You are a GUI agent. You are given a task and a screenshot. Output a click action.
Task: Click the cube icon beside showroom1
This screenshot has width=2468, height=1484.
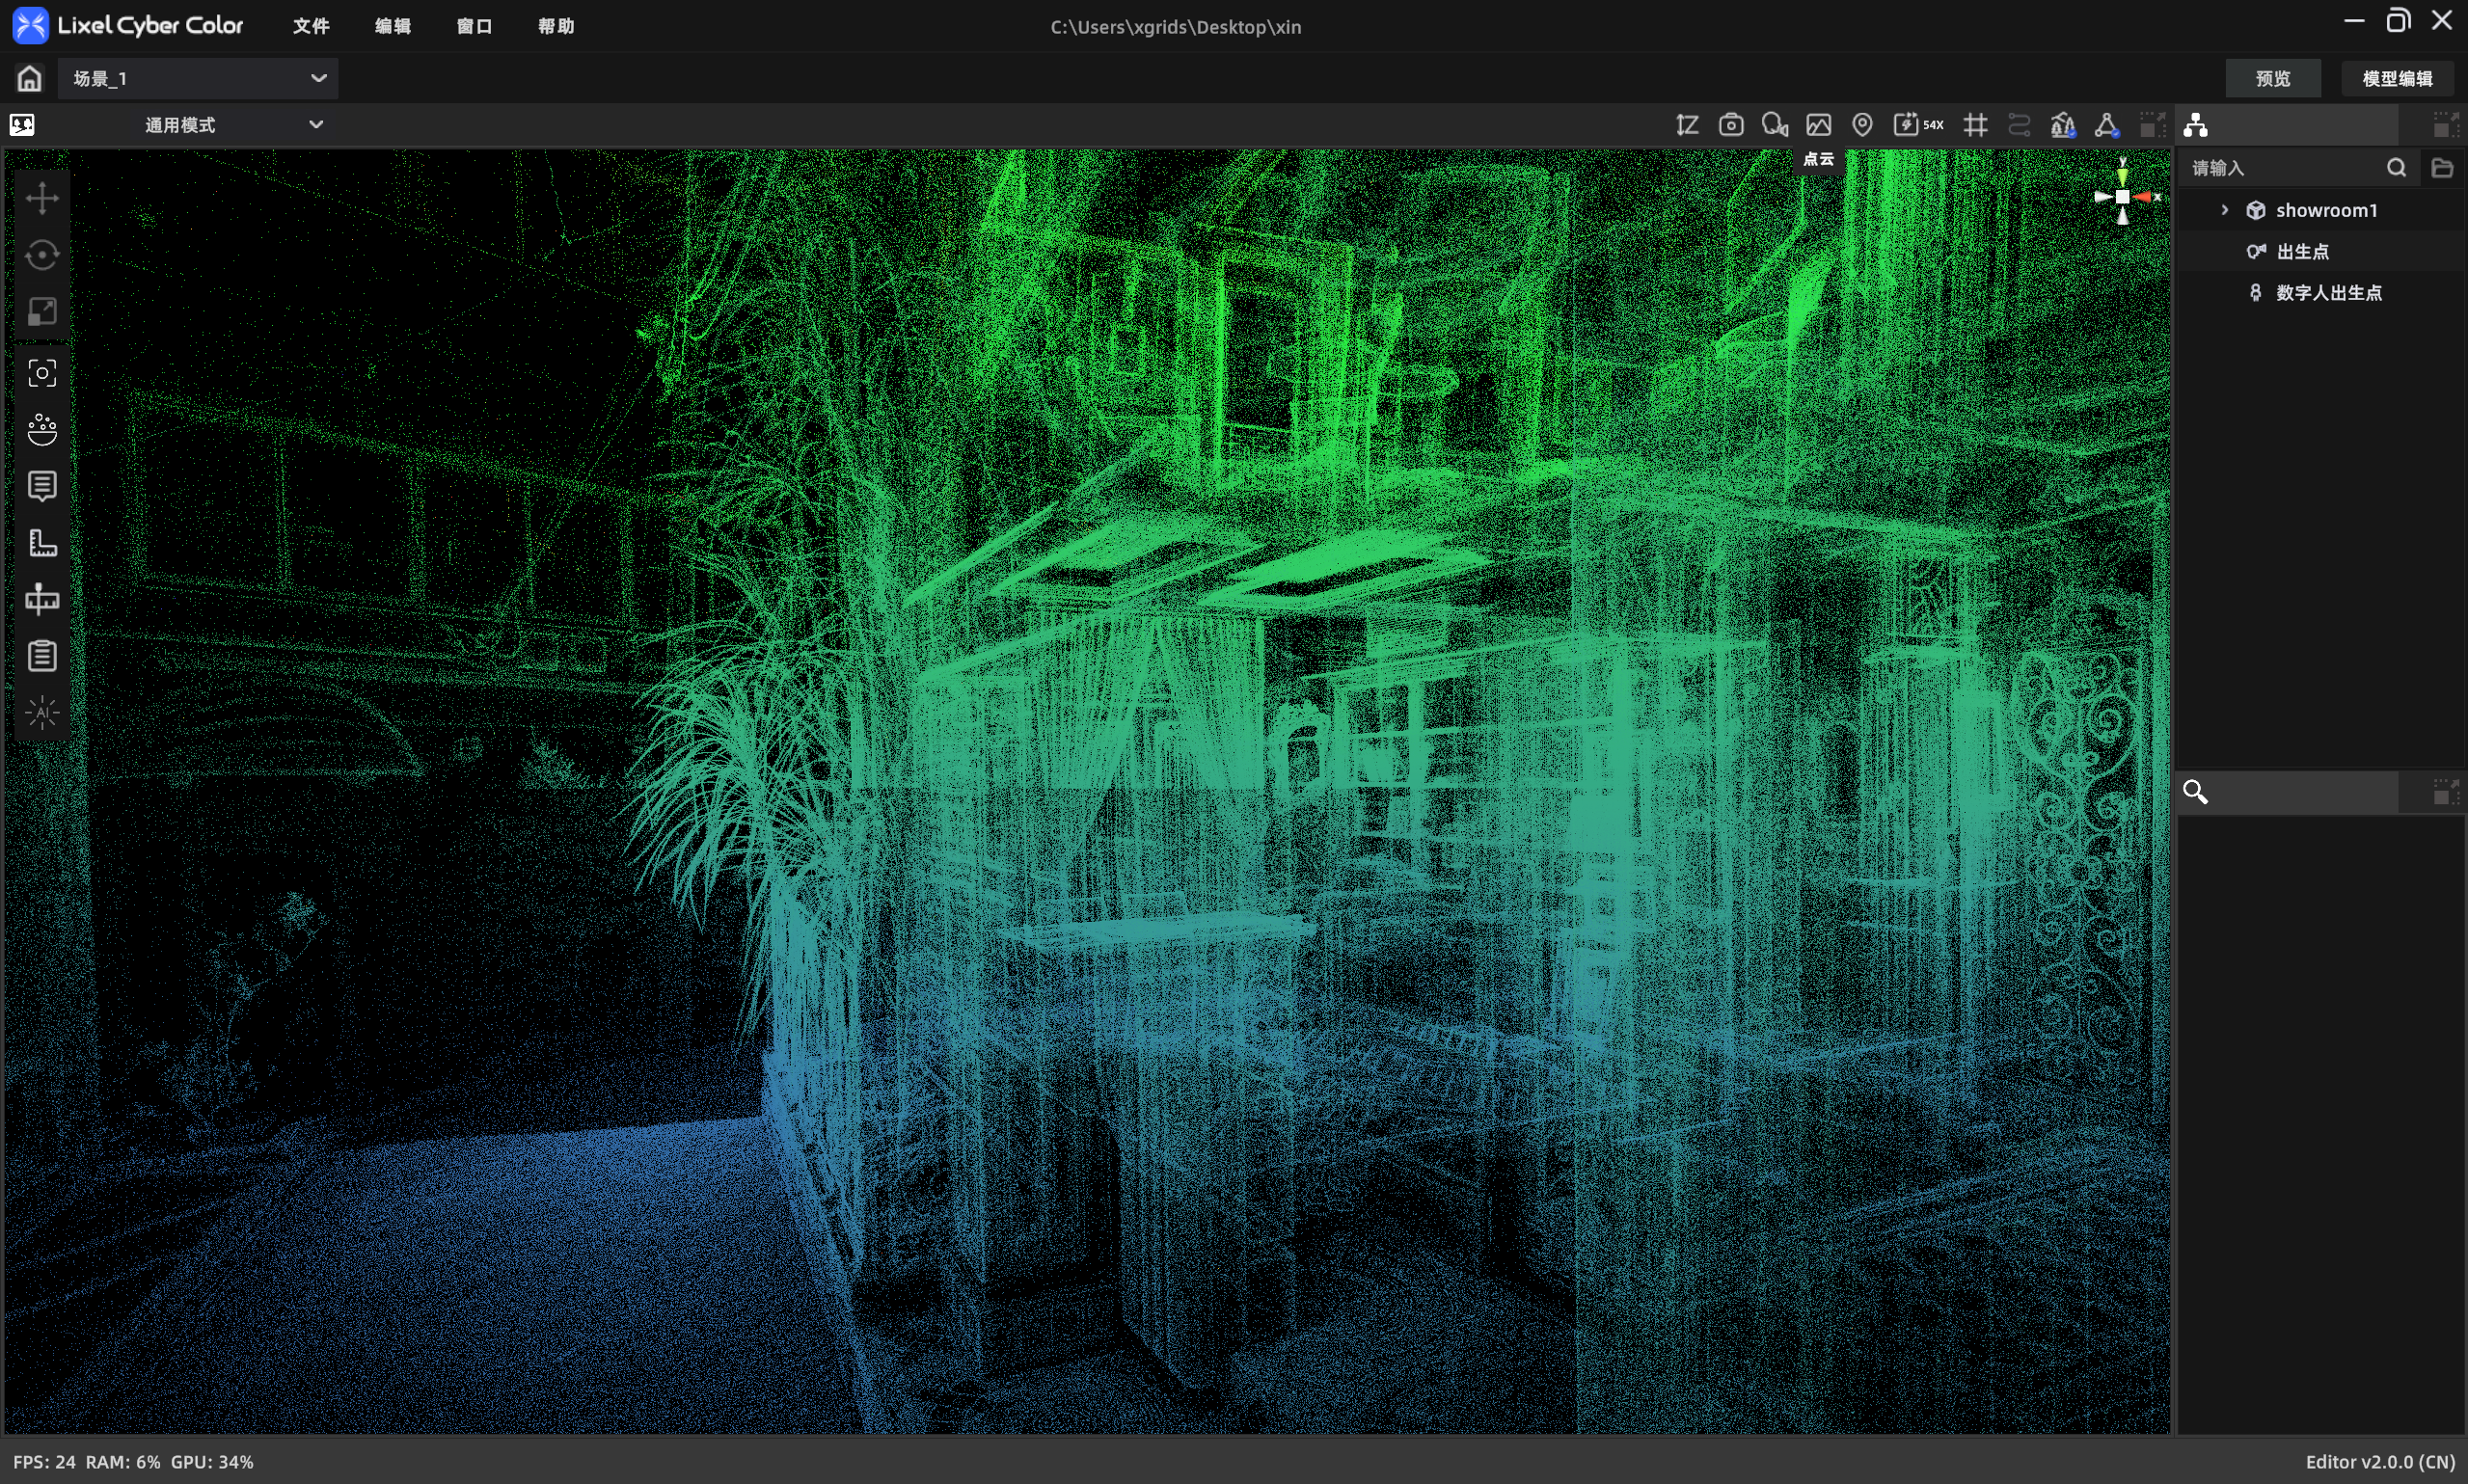point(2256,210)
